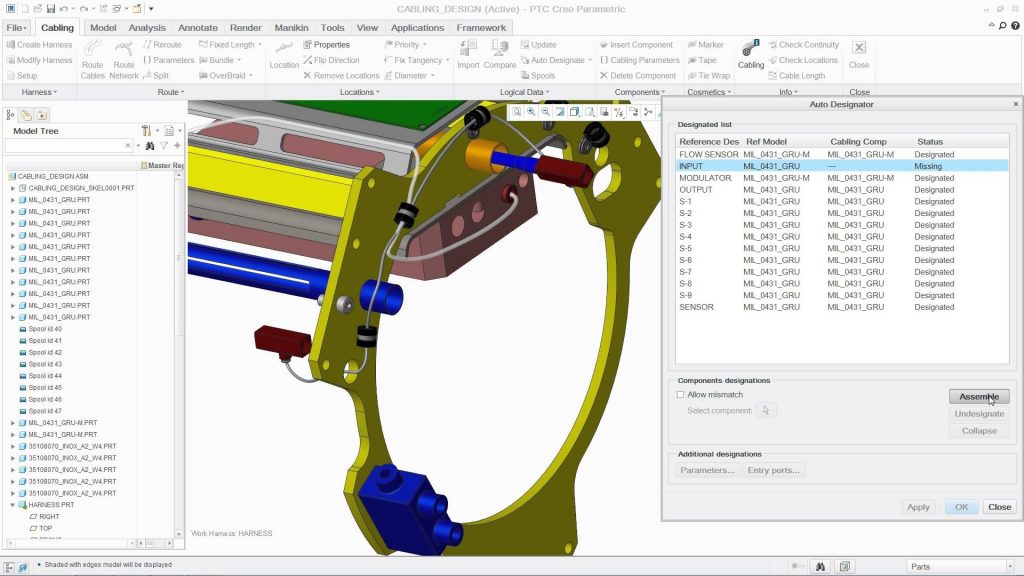1024x576 pixels.
Task: Open the Applications ribbon tab
Action: (417, 27)
